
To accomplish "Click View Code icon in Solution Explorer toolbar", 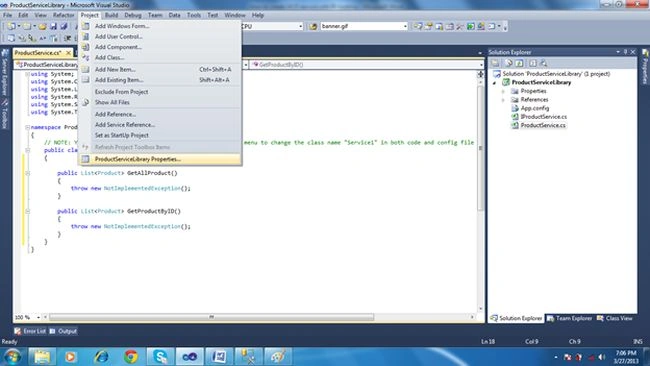I will (x=533, y=63).
